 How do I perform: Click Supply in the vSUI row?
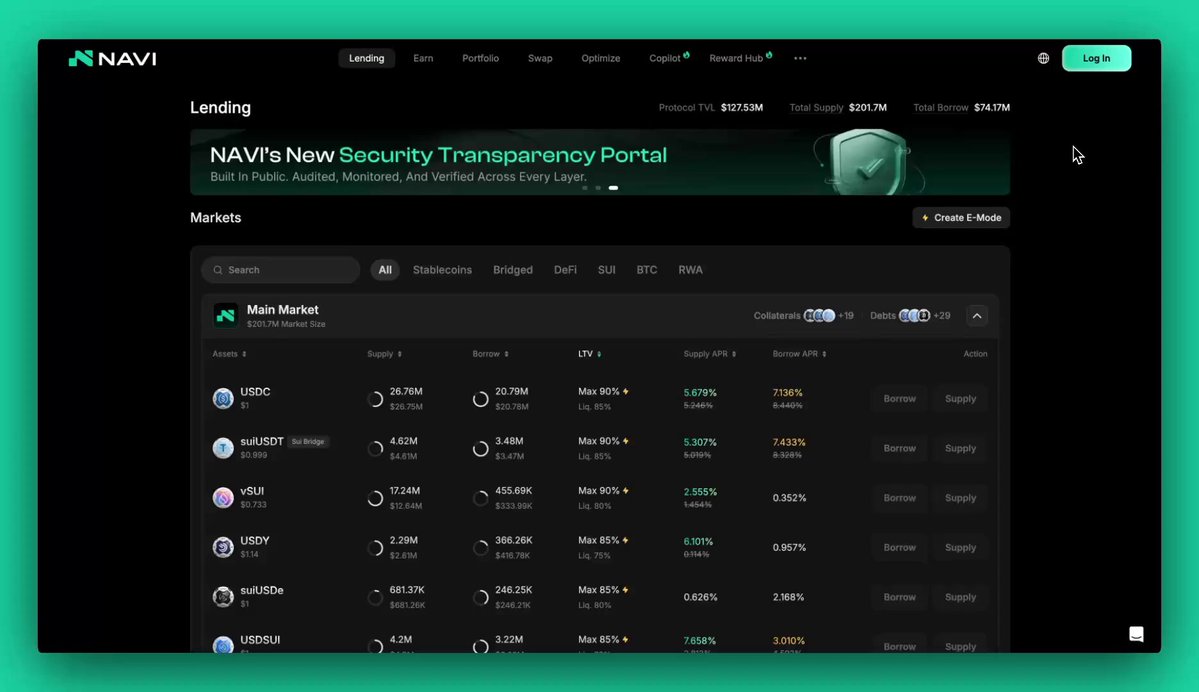click(960, 498)
